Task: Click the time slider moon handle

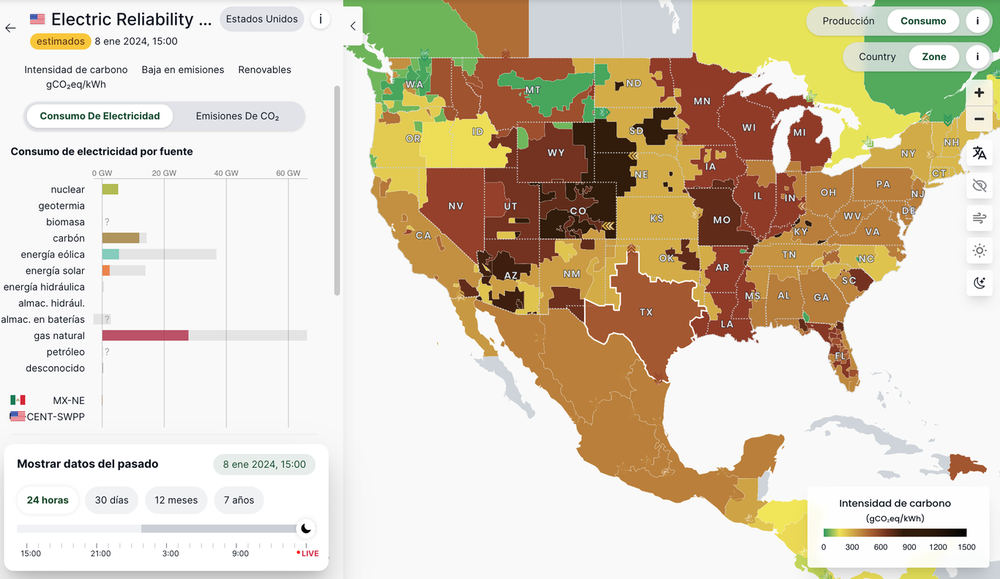Action: point(306,528)
